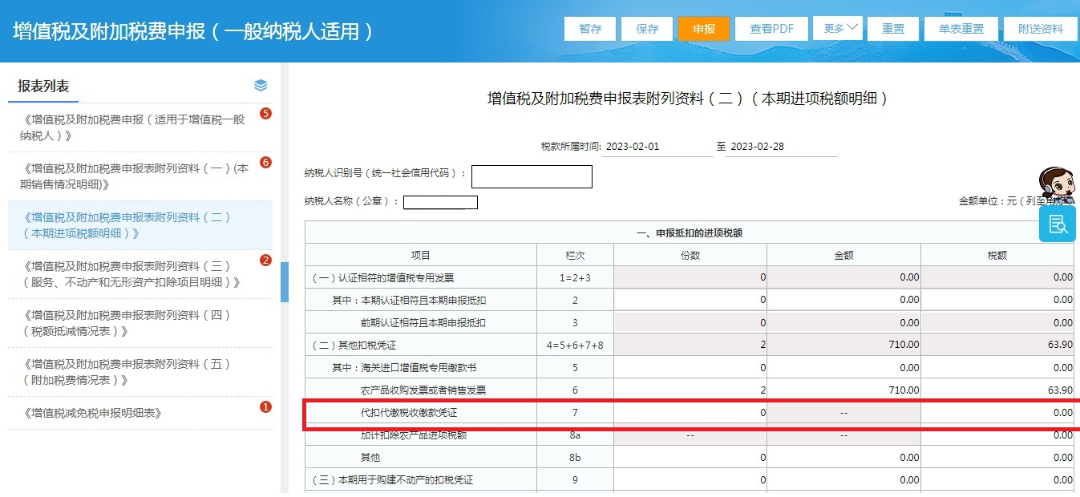This screenshot has height=497, width=1080.
Task: Click the 税额 cell in row 8a
Action: click(x=999, y=435)
